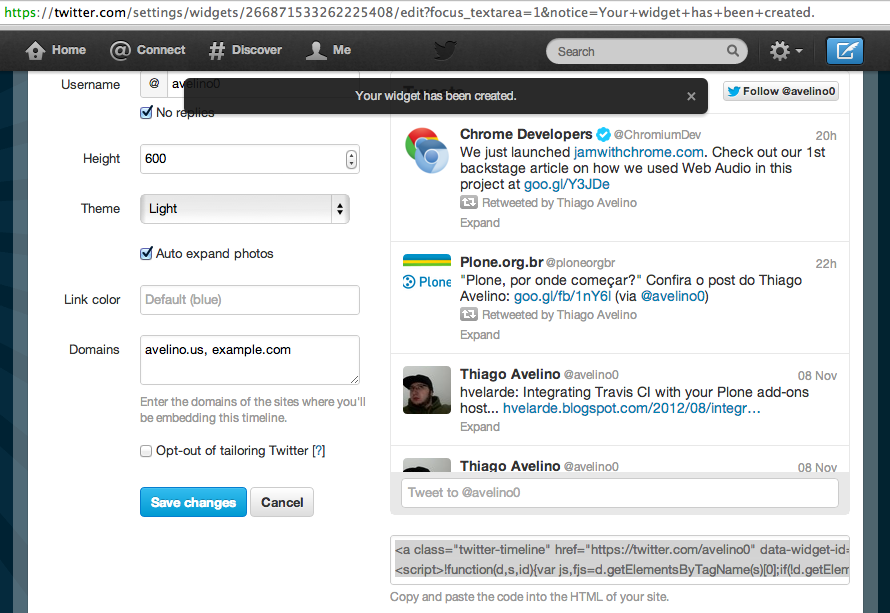Toggle Auto expand photos checkbox
Image resolution: width=890 pixels, height=613 pixels.
[x=146, y=253]
